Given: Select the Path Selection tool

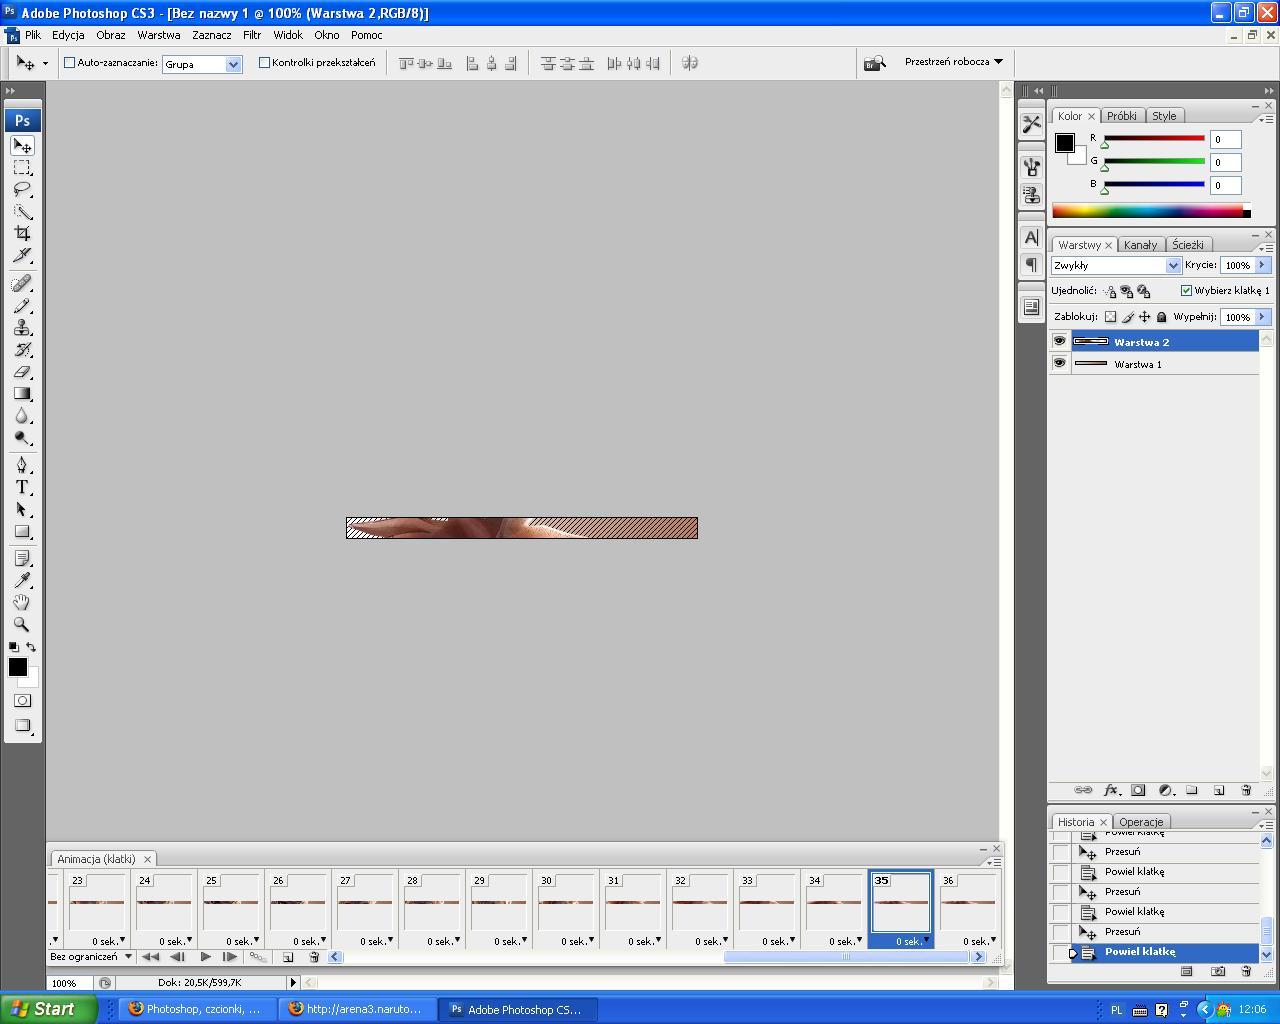Looking at the screenshot, I should [22, 509].
